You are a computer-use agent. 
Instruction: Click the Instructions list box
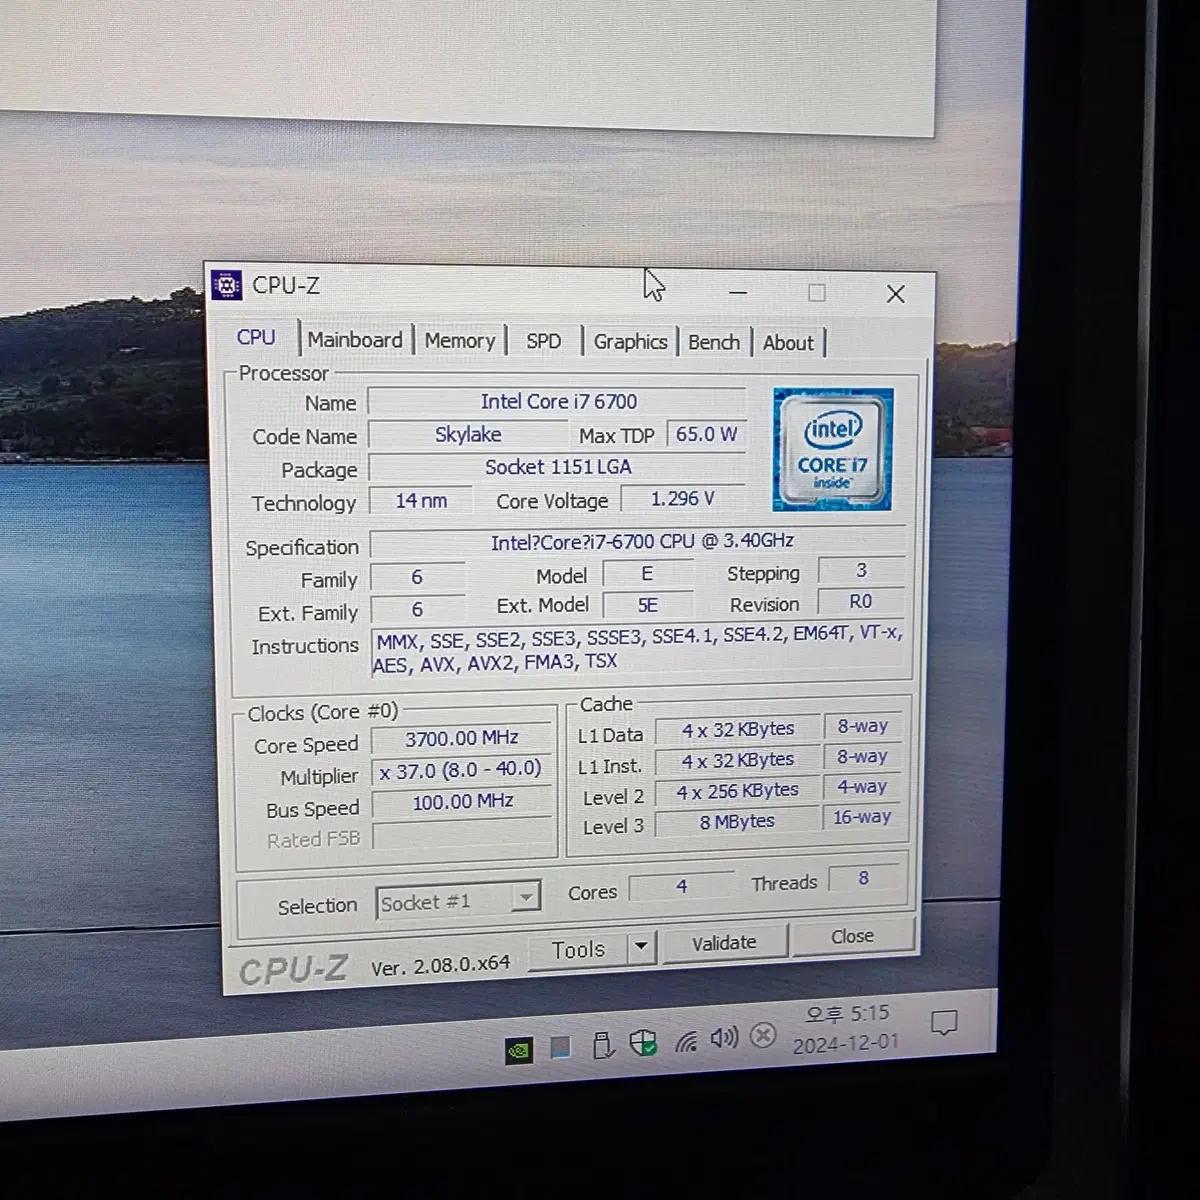tap(639, 648)
